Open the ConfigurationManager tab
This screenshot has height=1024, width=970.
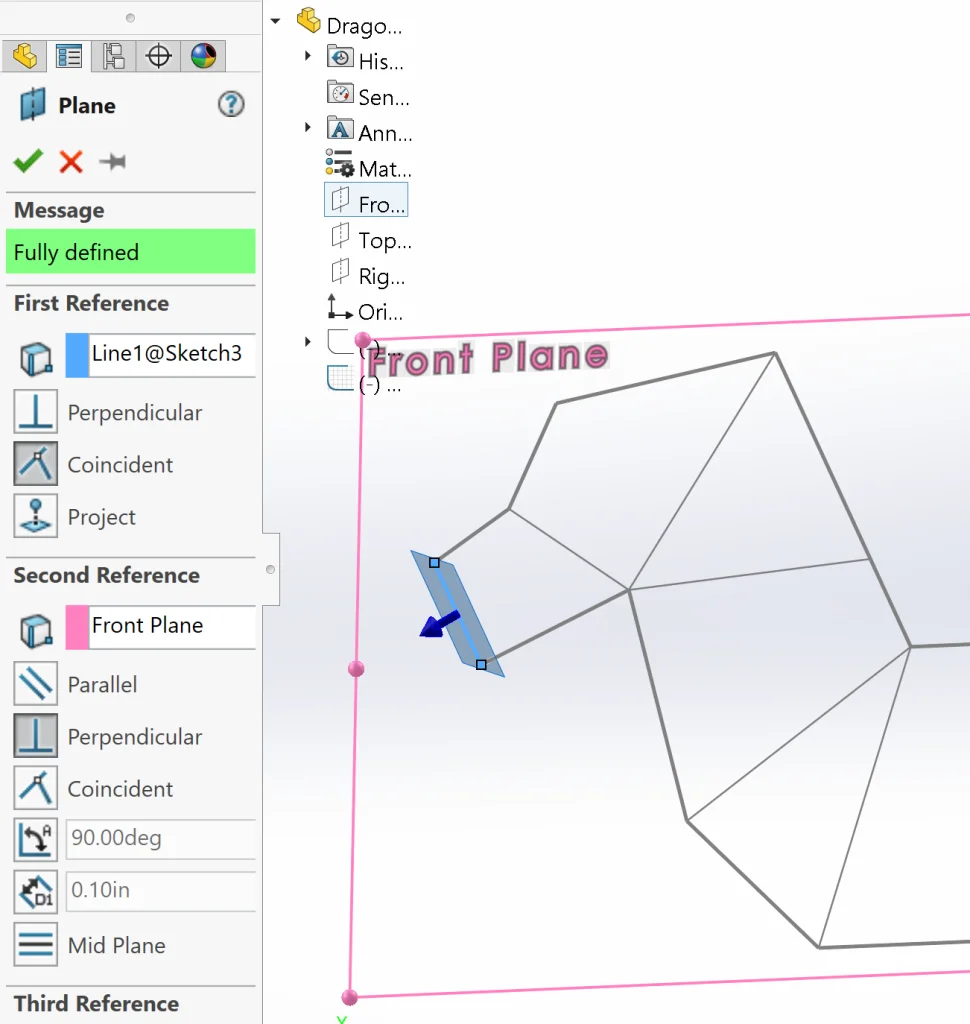tap(113, 56)
